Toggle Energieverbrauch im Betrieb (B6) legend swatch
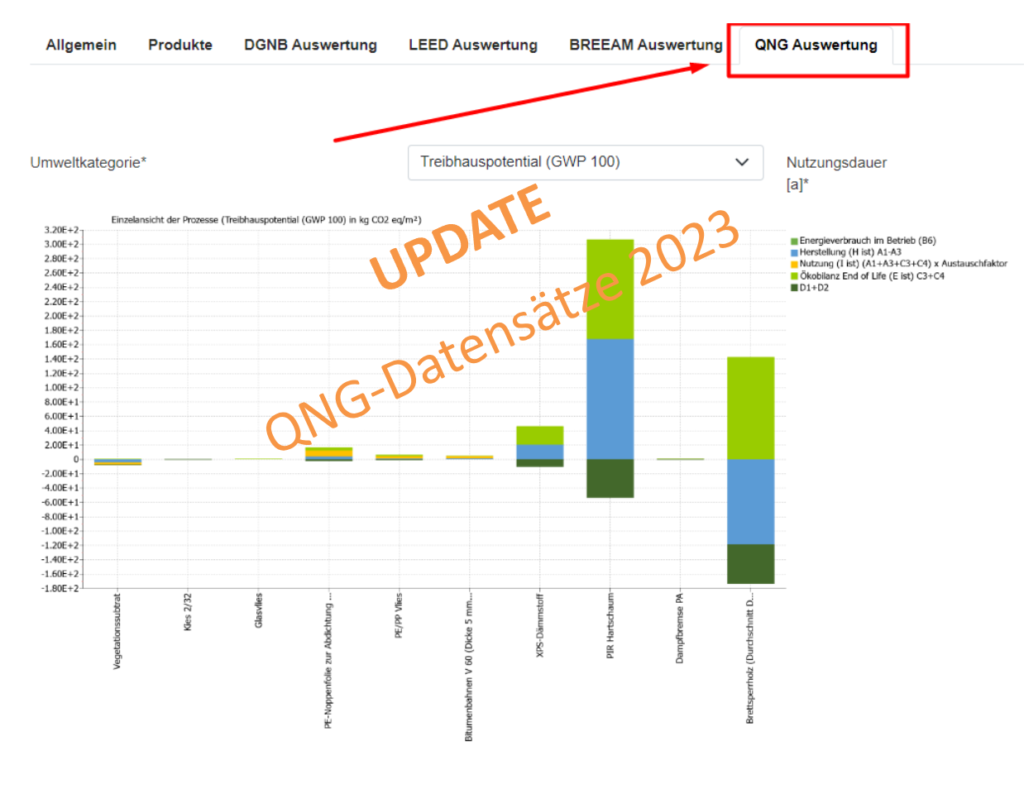This screenshot has height=789, width=1024. click(x=794, y=241)
